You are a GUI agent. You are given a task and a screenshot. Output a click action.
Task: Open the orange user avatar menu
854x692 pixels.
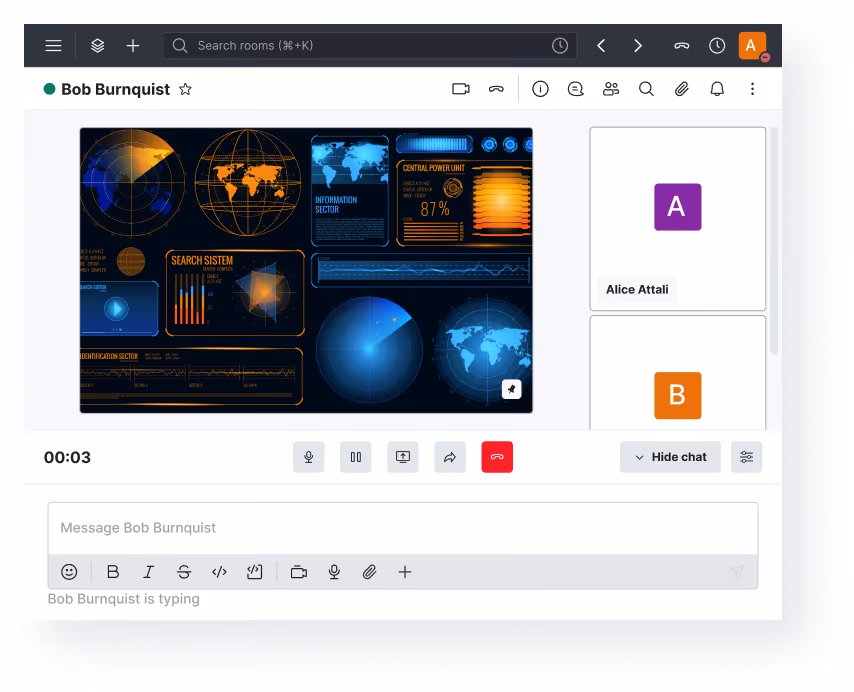coord(752,46)
